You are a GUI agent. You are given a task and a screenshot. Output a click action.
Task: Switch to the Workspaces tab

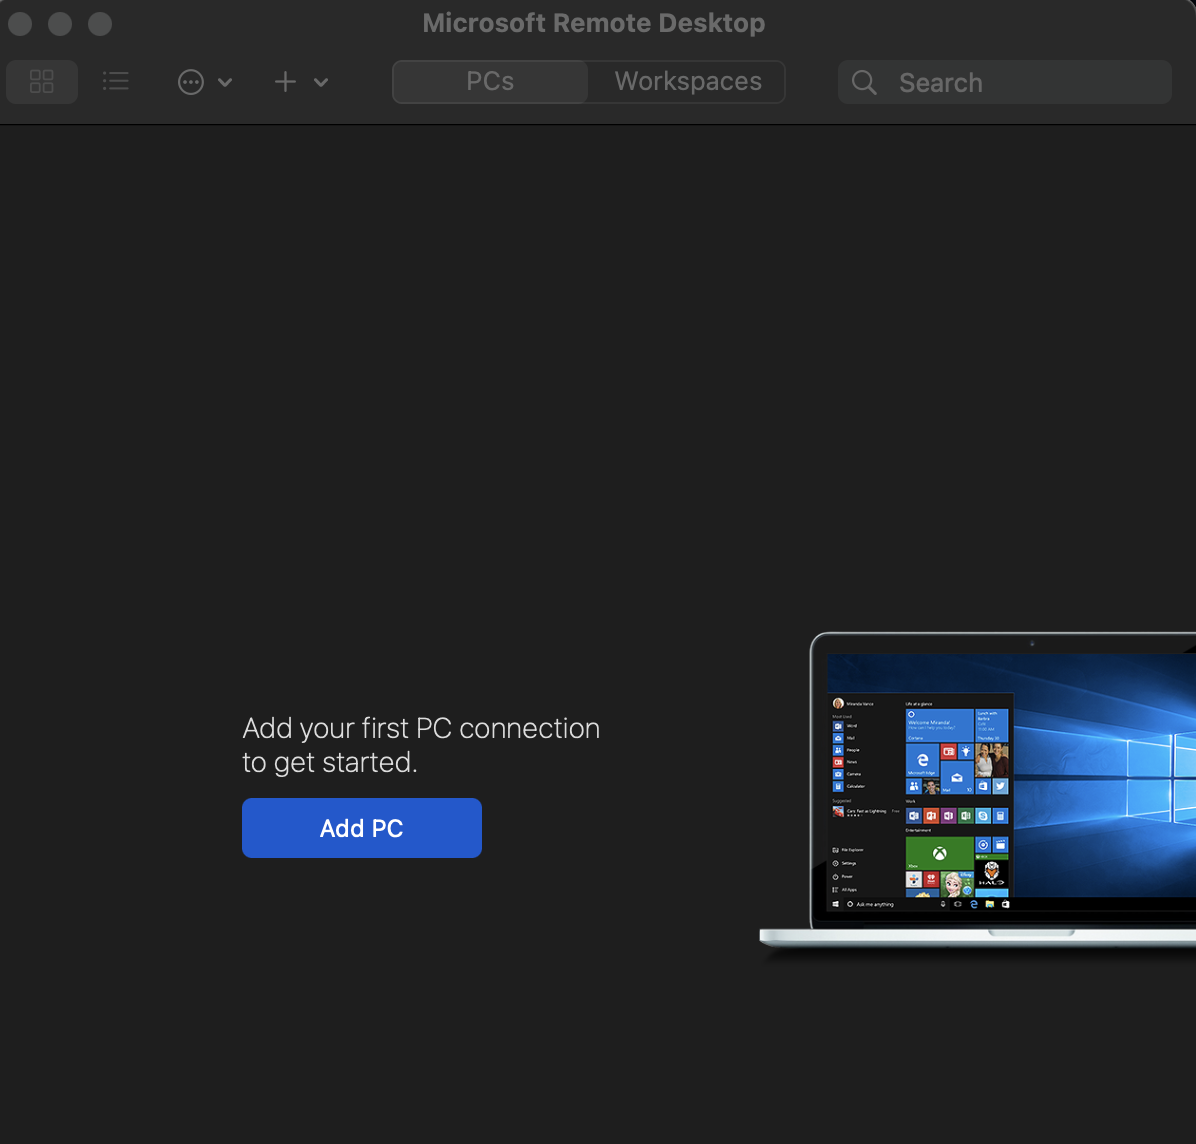point(688,82)
